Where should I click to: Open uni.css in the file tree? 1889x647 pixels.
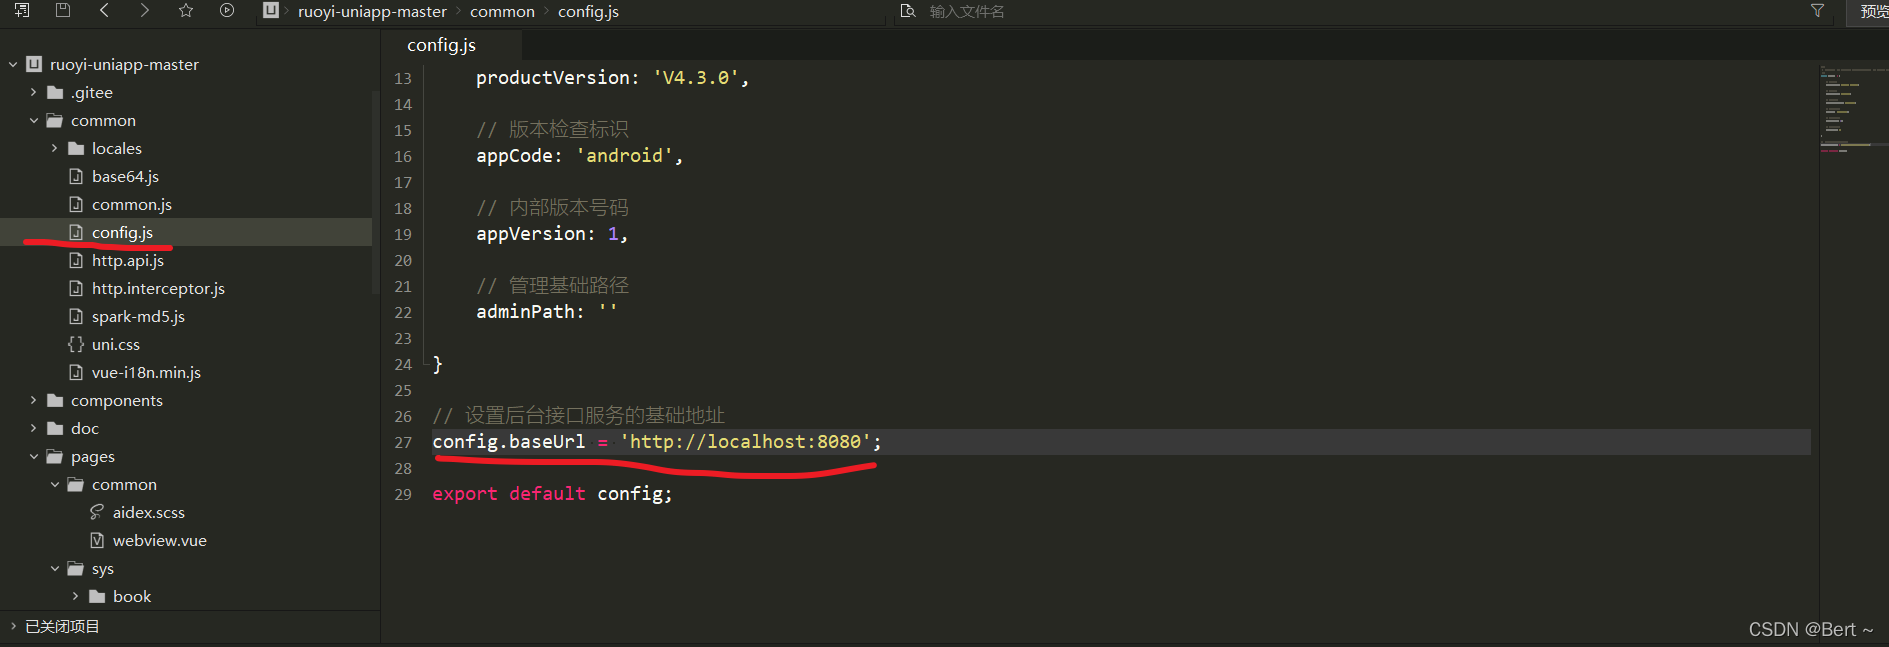116,344
